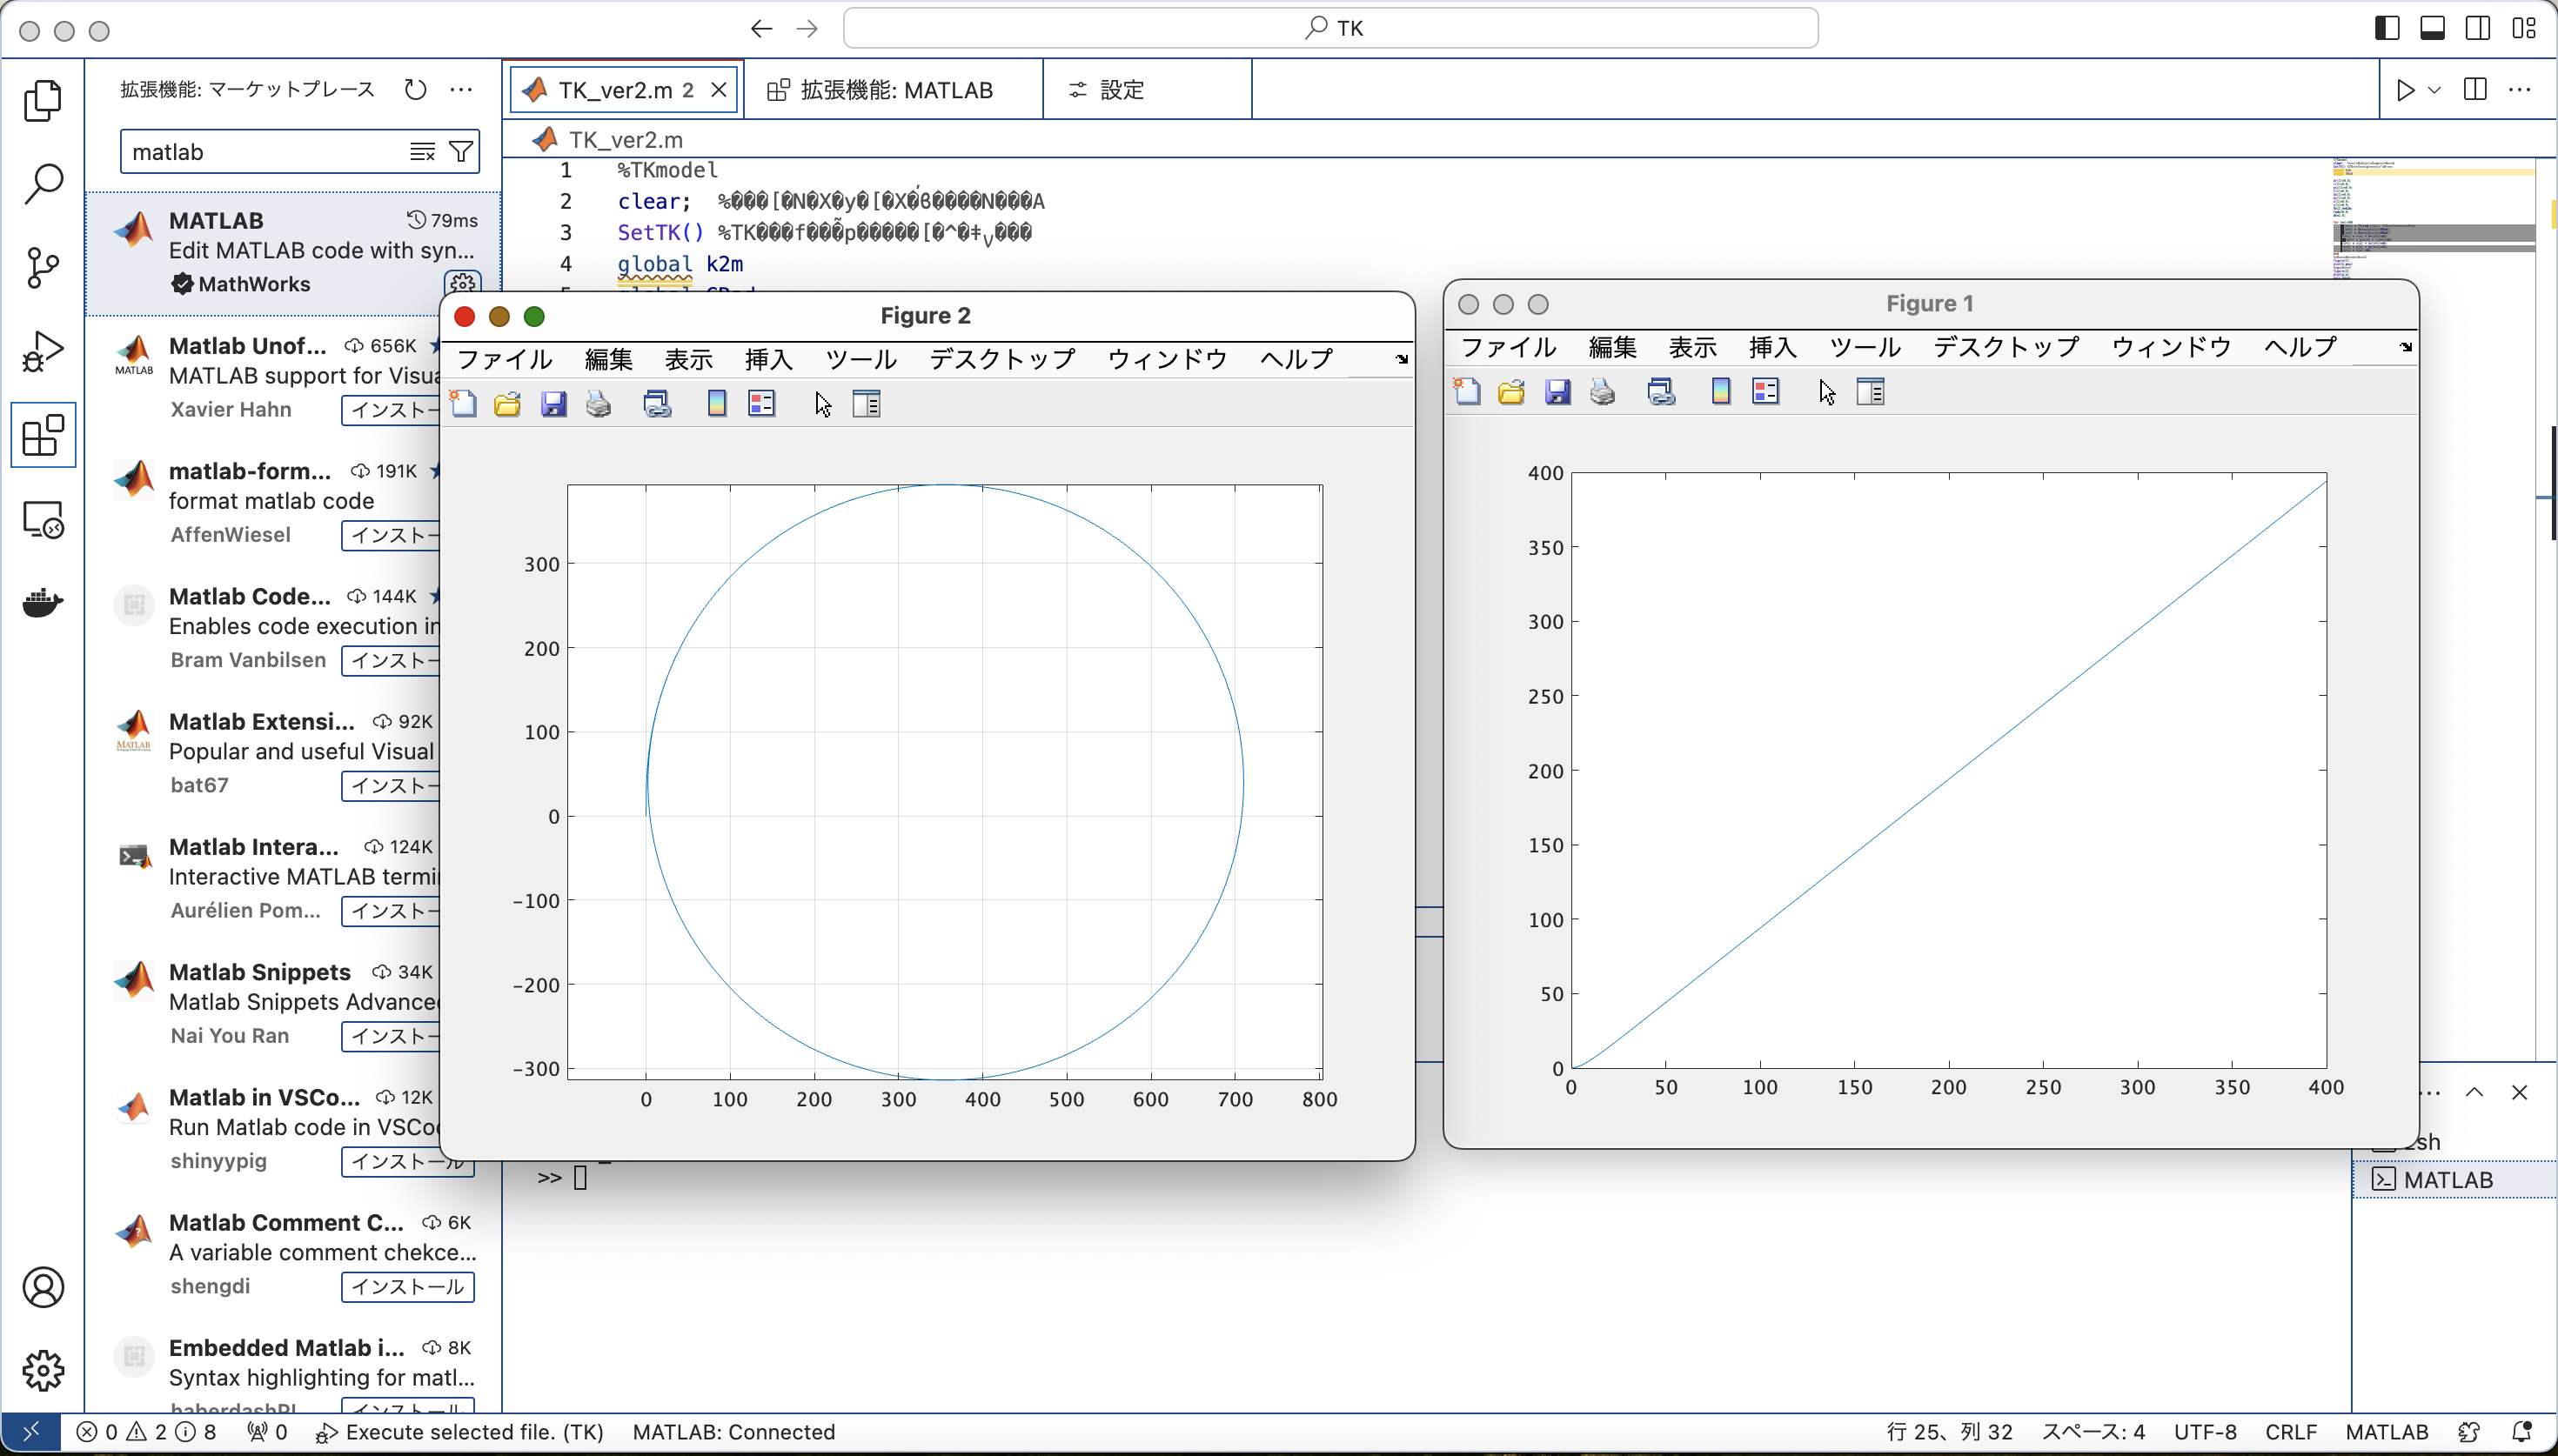Click MATLAB: Connected in the status bar

coord(733,1432)
